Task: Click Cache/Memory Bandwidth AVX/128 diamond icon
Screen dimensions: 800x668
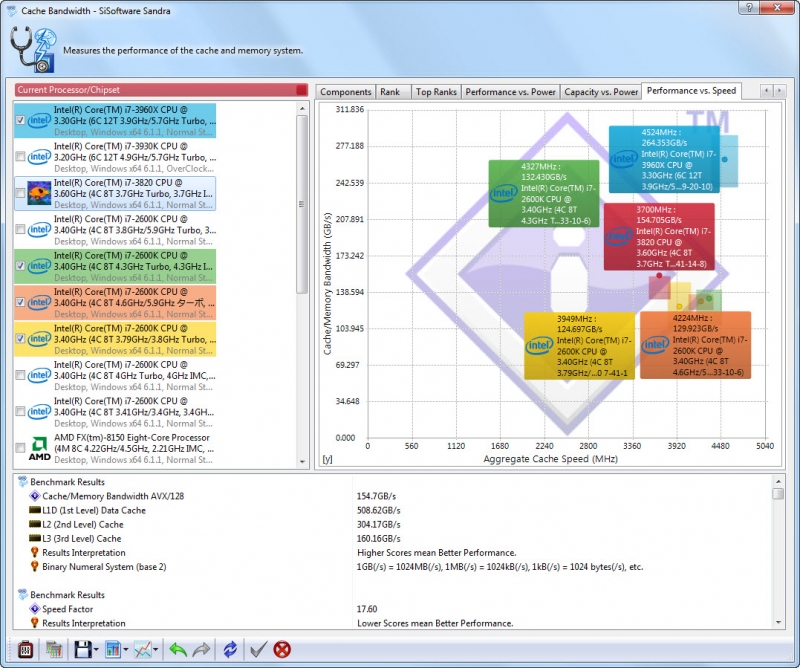Action: [35, 496]
